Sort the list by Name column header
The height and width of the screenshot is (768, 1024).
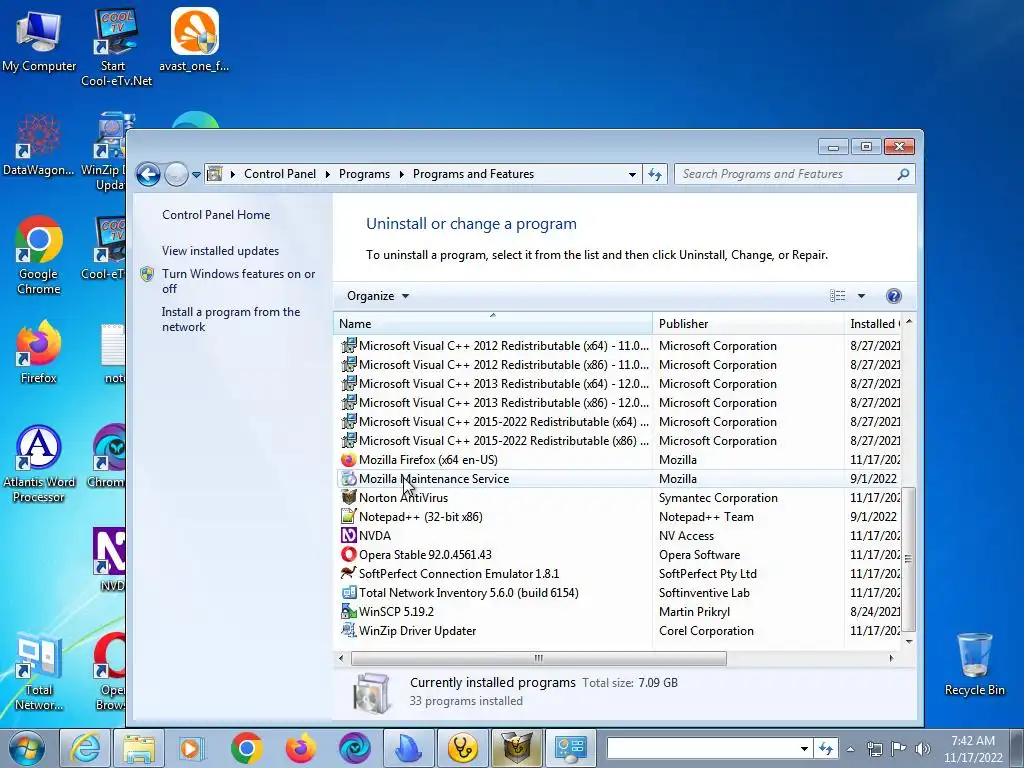point(492,324)
